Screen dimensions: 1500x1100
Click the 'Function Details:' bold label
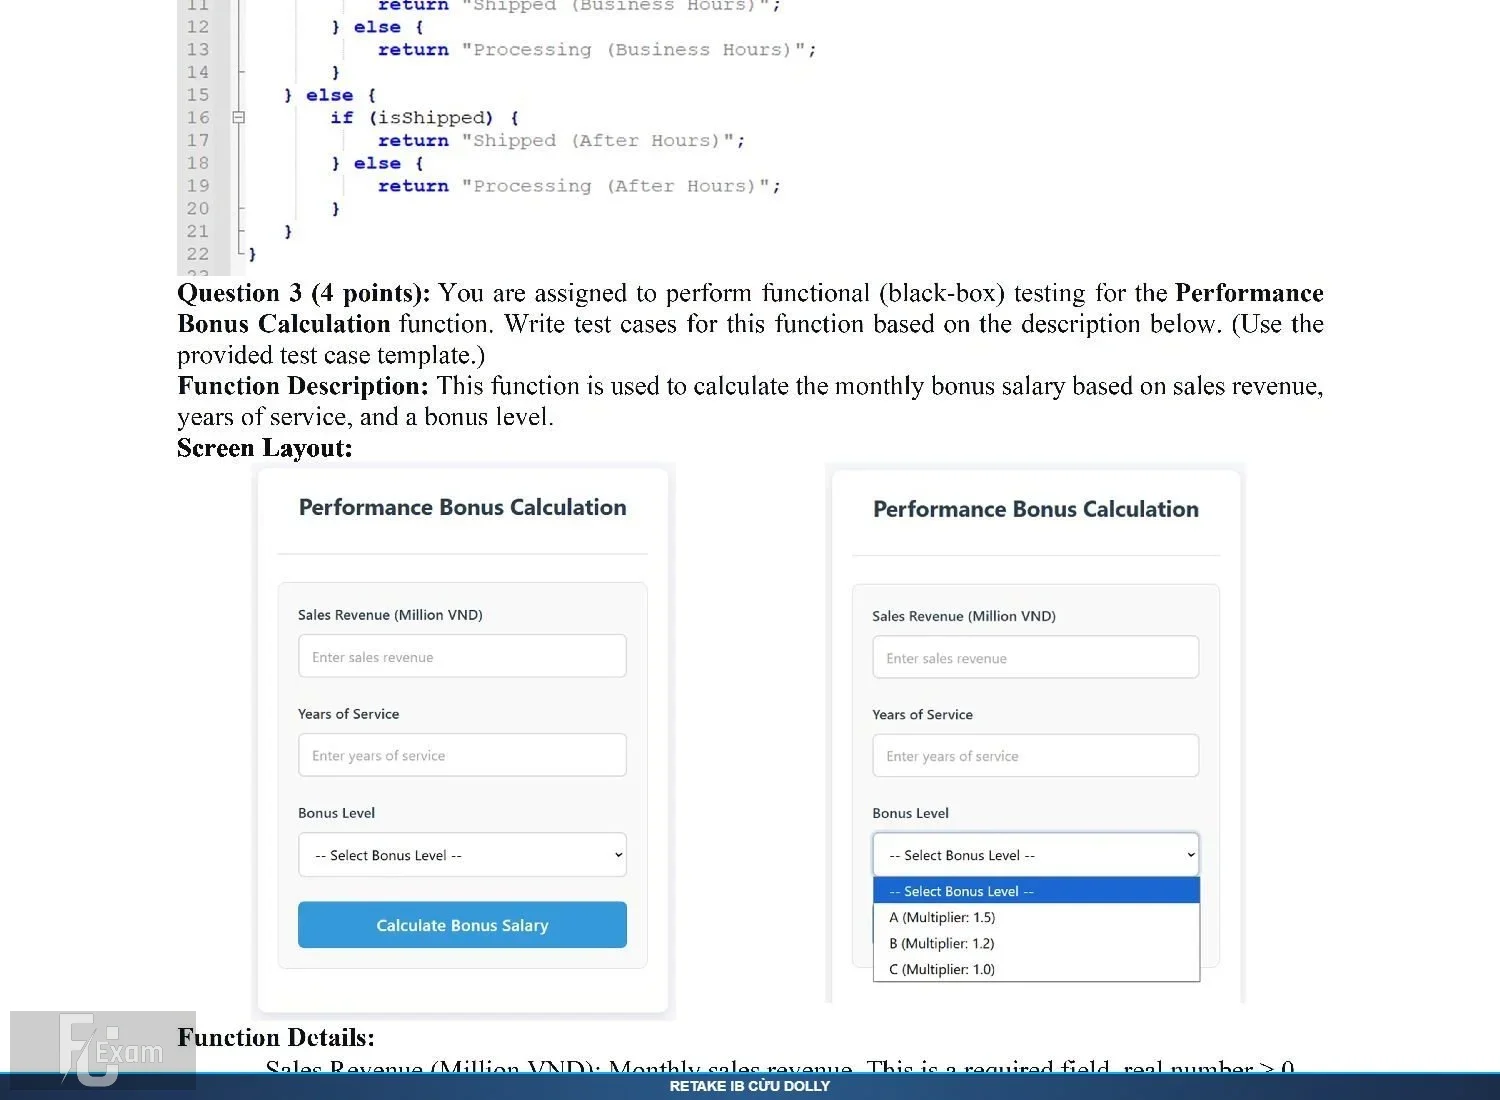coord(276,1037)
